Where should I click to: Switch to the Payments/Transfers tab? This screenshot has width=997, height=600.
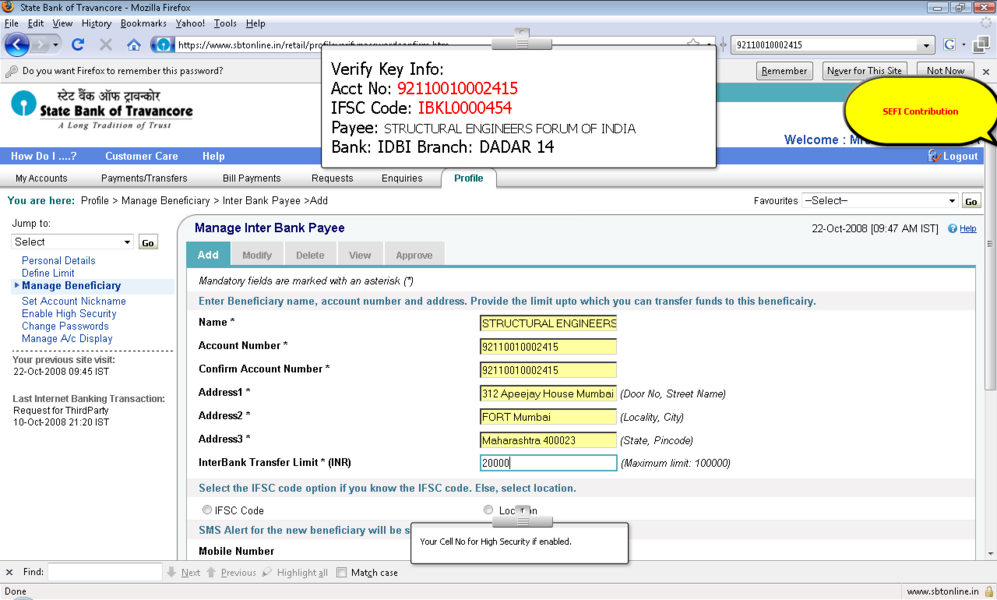(144, 178)
